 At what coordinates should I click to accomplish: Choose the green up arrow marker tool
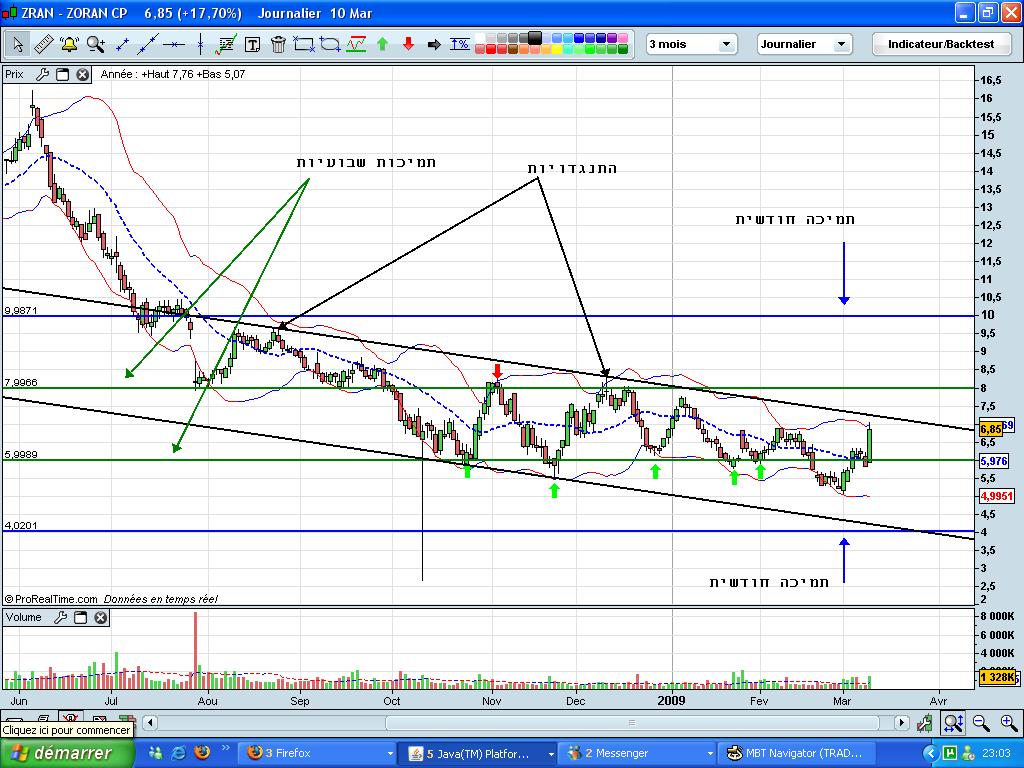(x=383, y=44)
